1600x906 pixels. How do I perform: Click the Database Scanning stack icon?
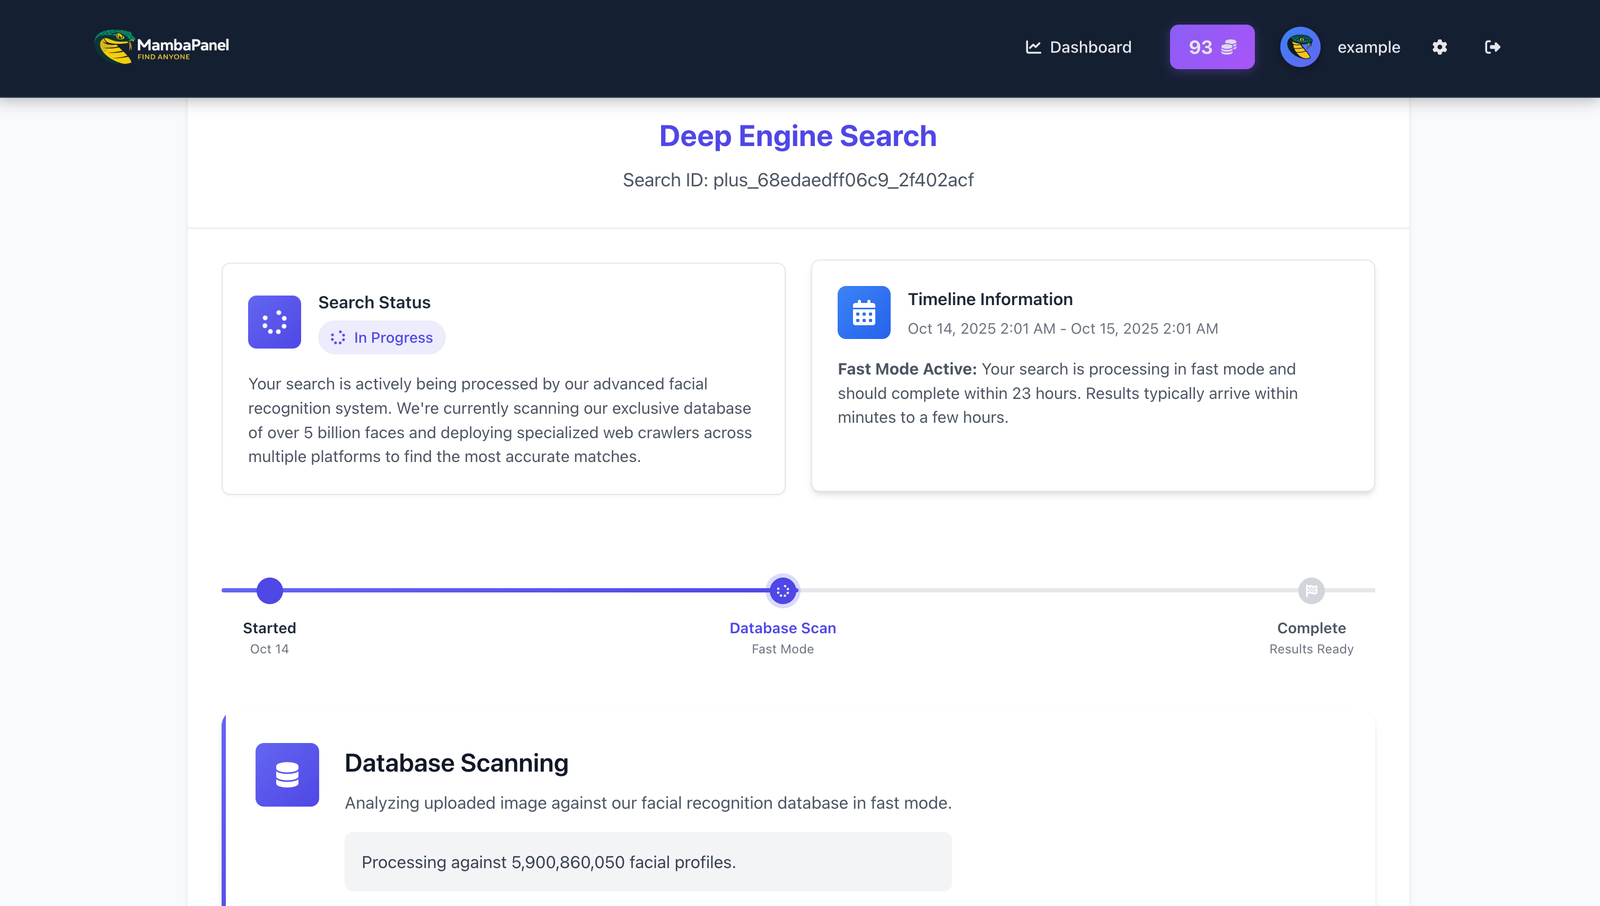pyautogui.click(x=287, y=775)
